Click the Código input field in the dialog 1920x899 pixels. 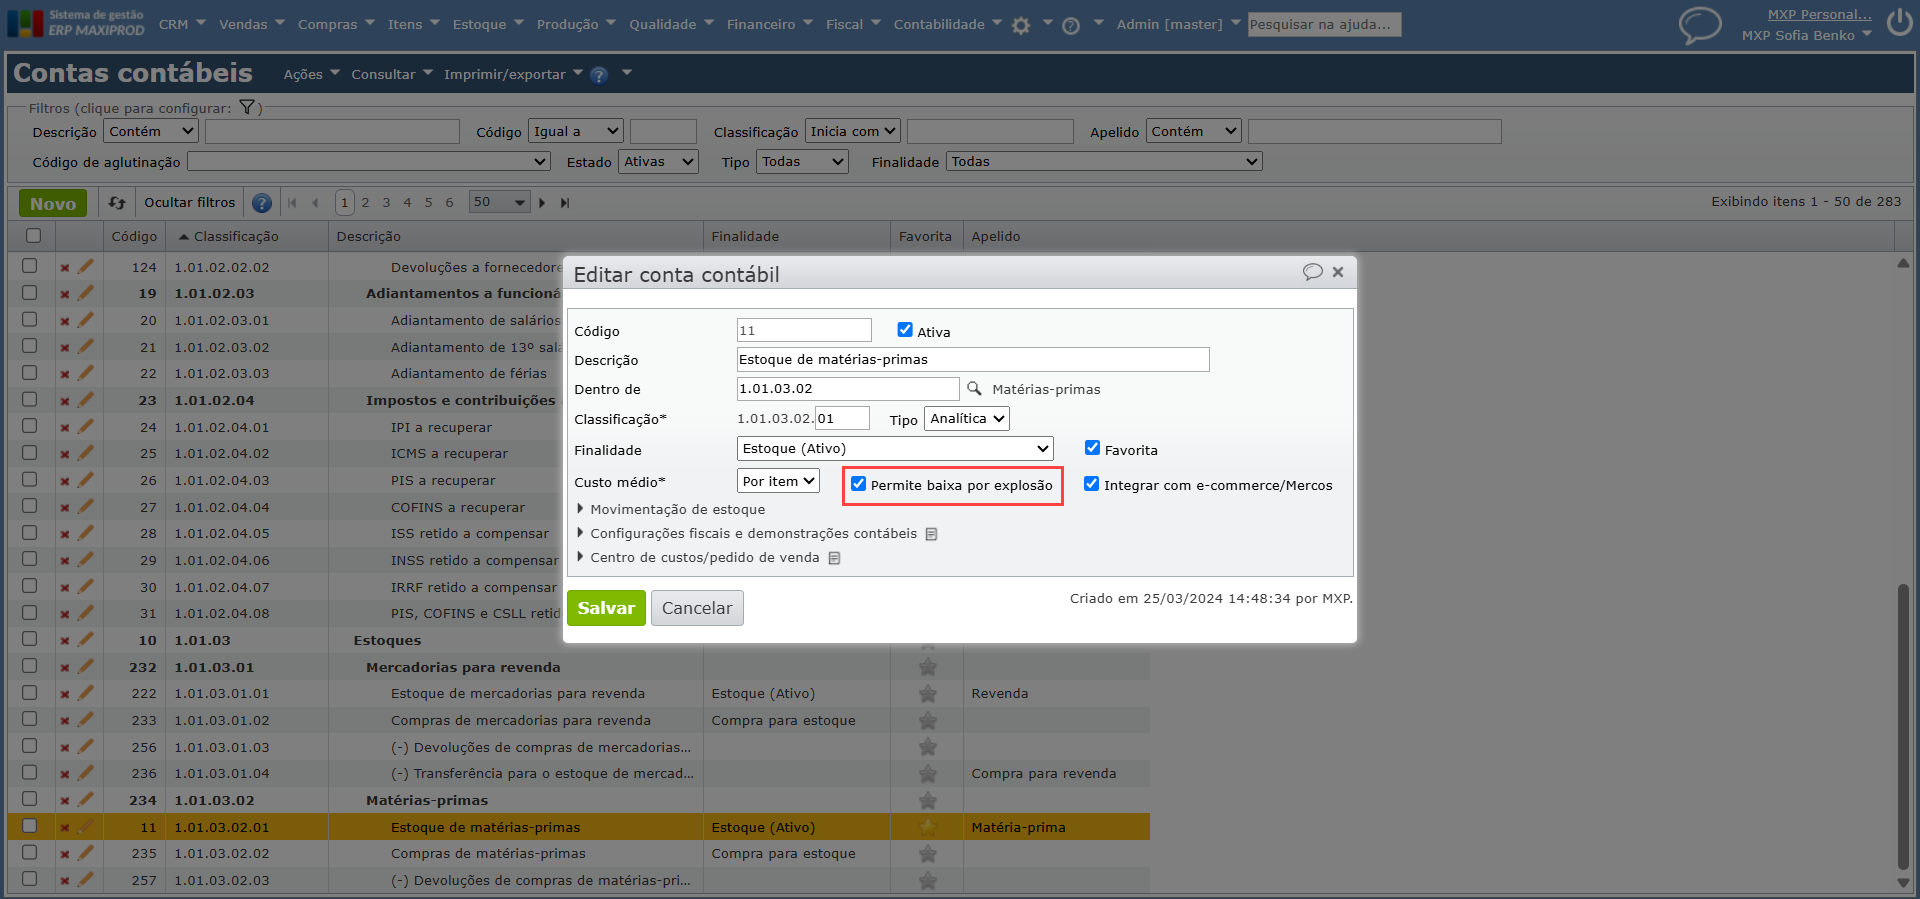point(804,330)
